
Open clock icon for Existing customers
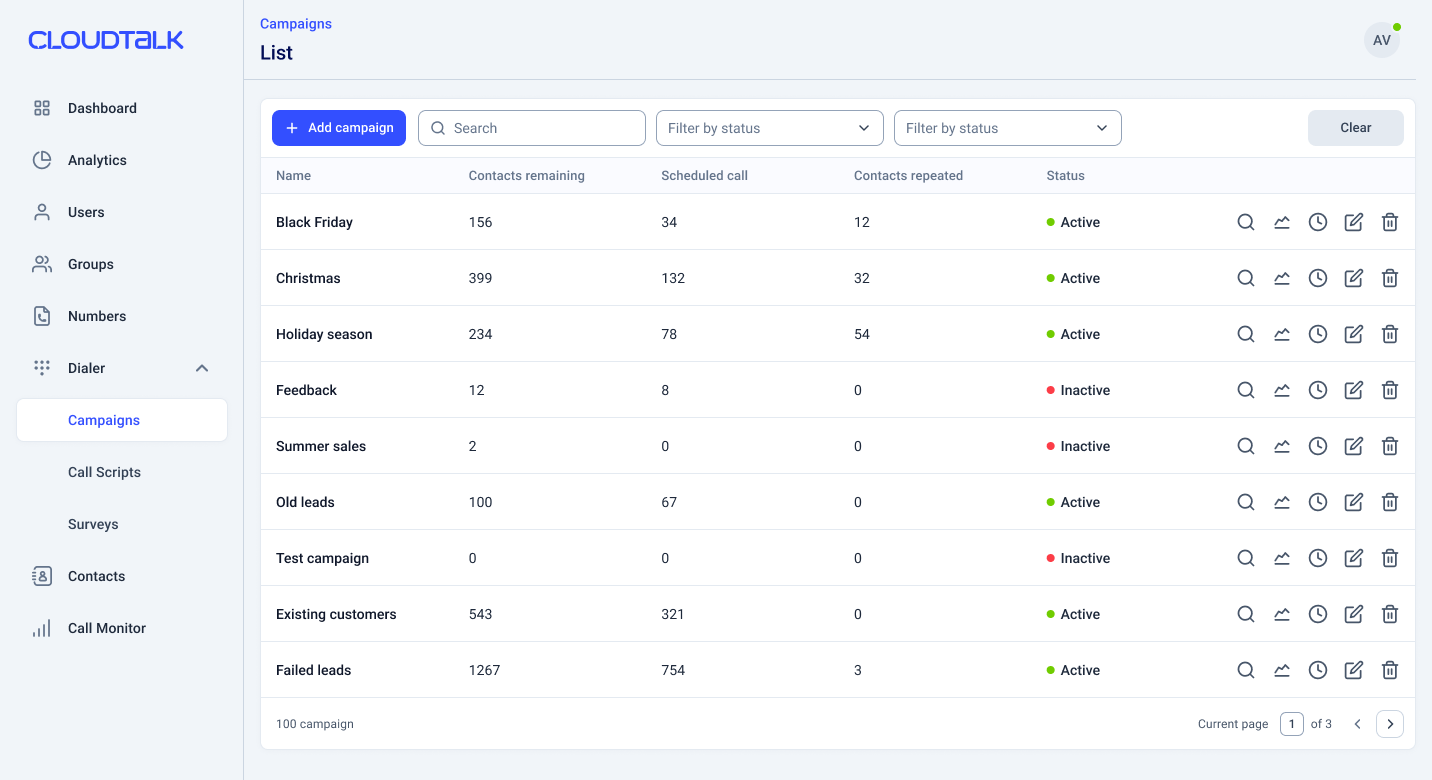tap(1317, 614)
